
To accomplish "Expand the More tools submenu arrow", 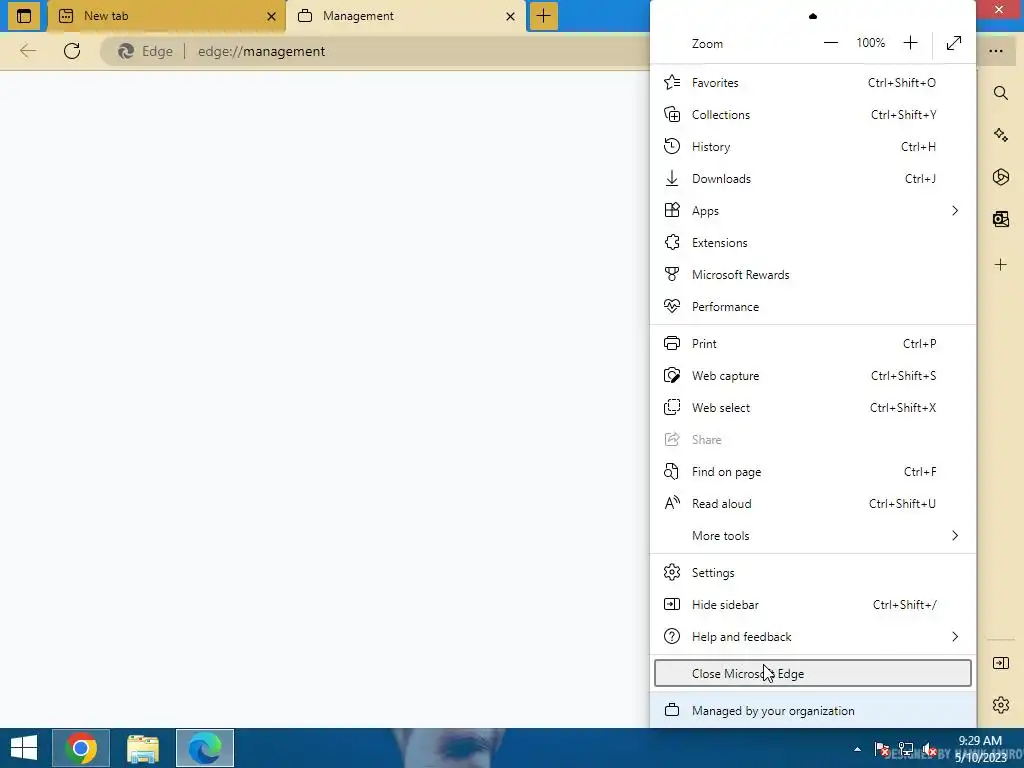I will pos(955,536).
